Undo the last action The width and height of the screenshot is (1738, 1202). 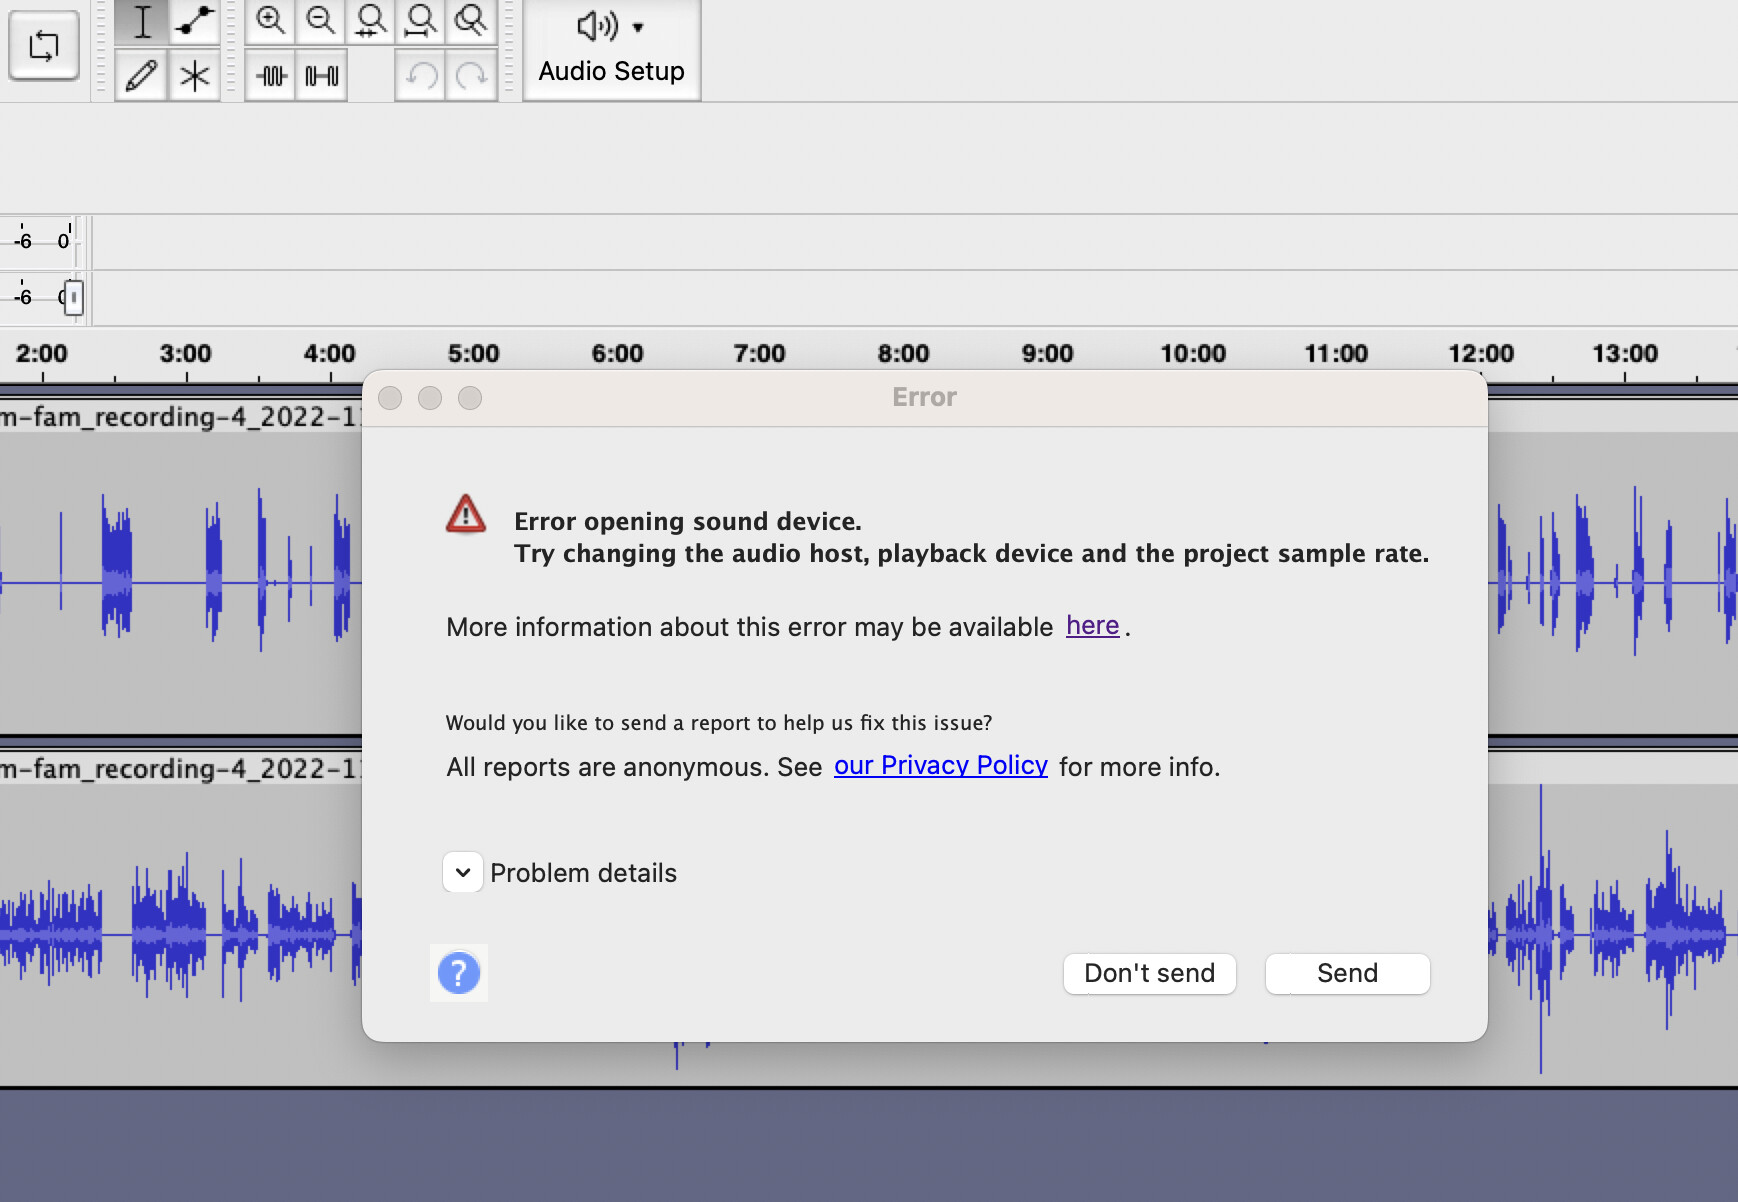point(421,74)
